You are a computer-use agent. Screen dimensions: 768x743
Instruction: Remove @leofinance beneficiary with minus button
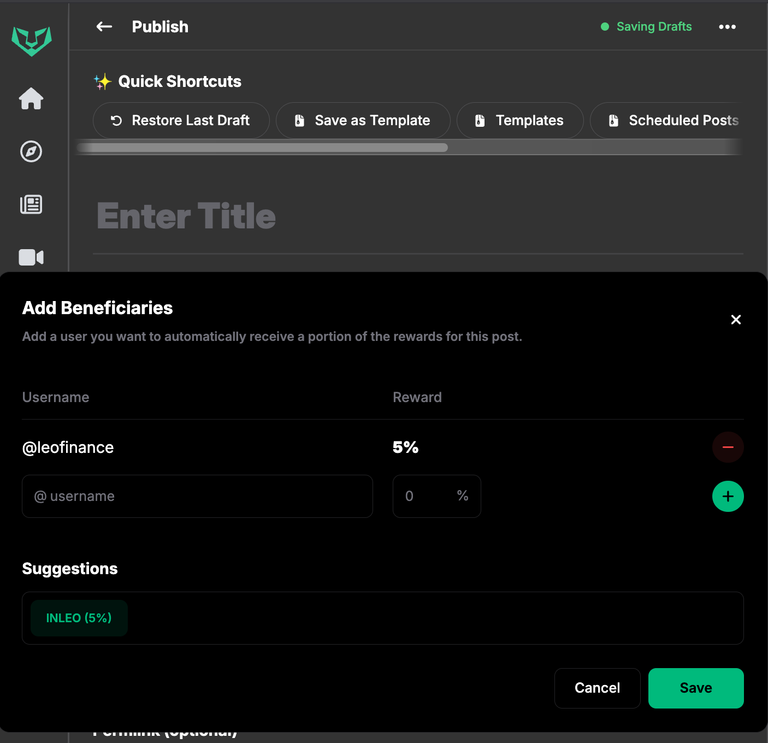coord(728,447)
